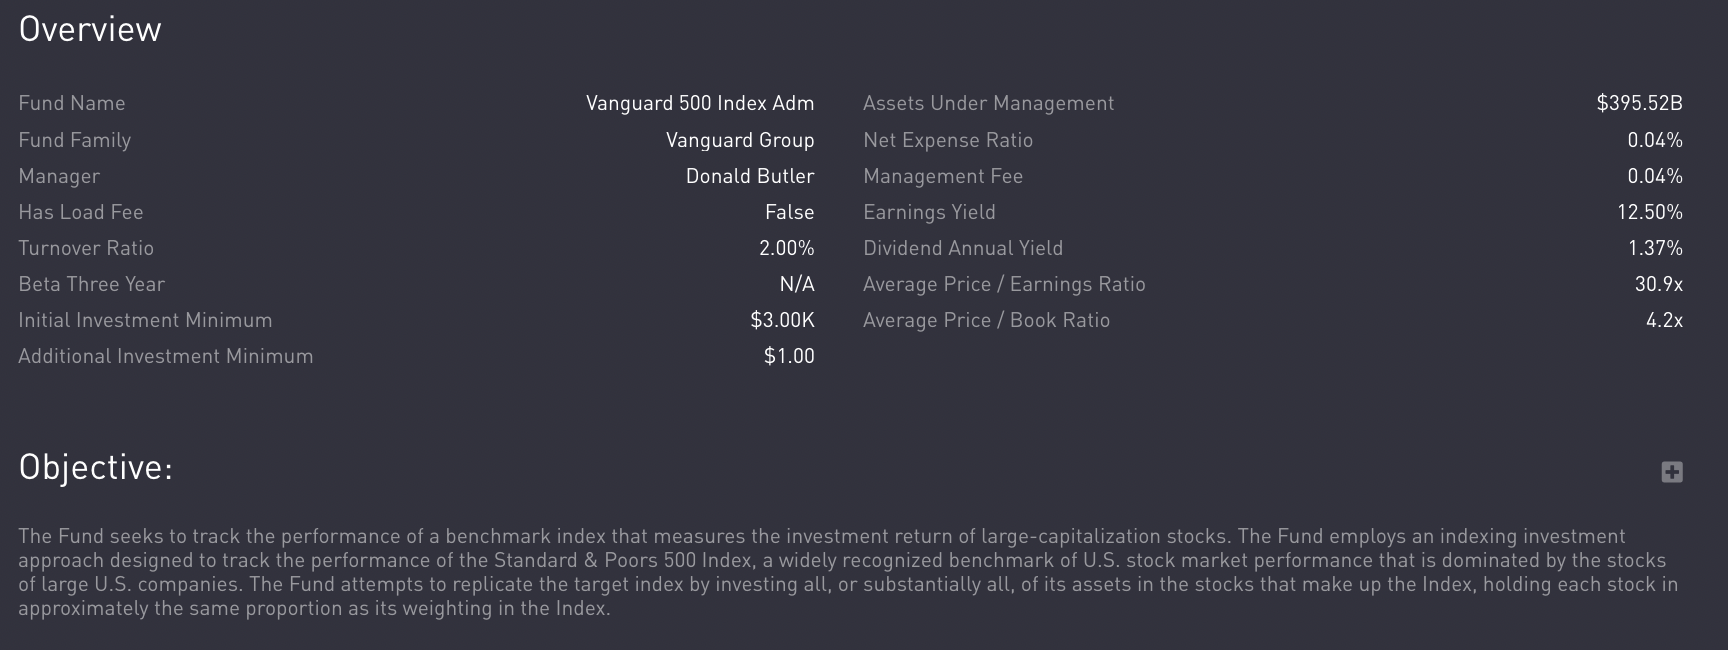Expand the Objective section plus icon
The image size is (1728, 650).
click(1672, 472)
